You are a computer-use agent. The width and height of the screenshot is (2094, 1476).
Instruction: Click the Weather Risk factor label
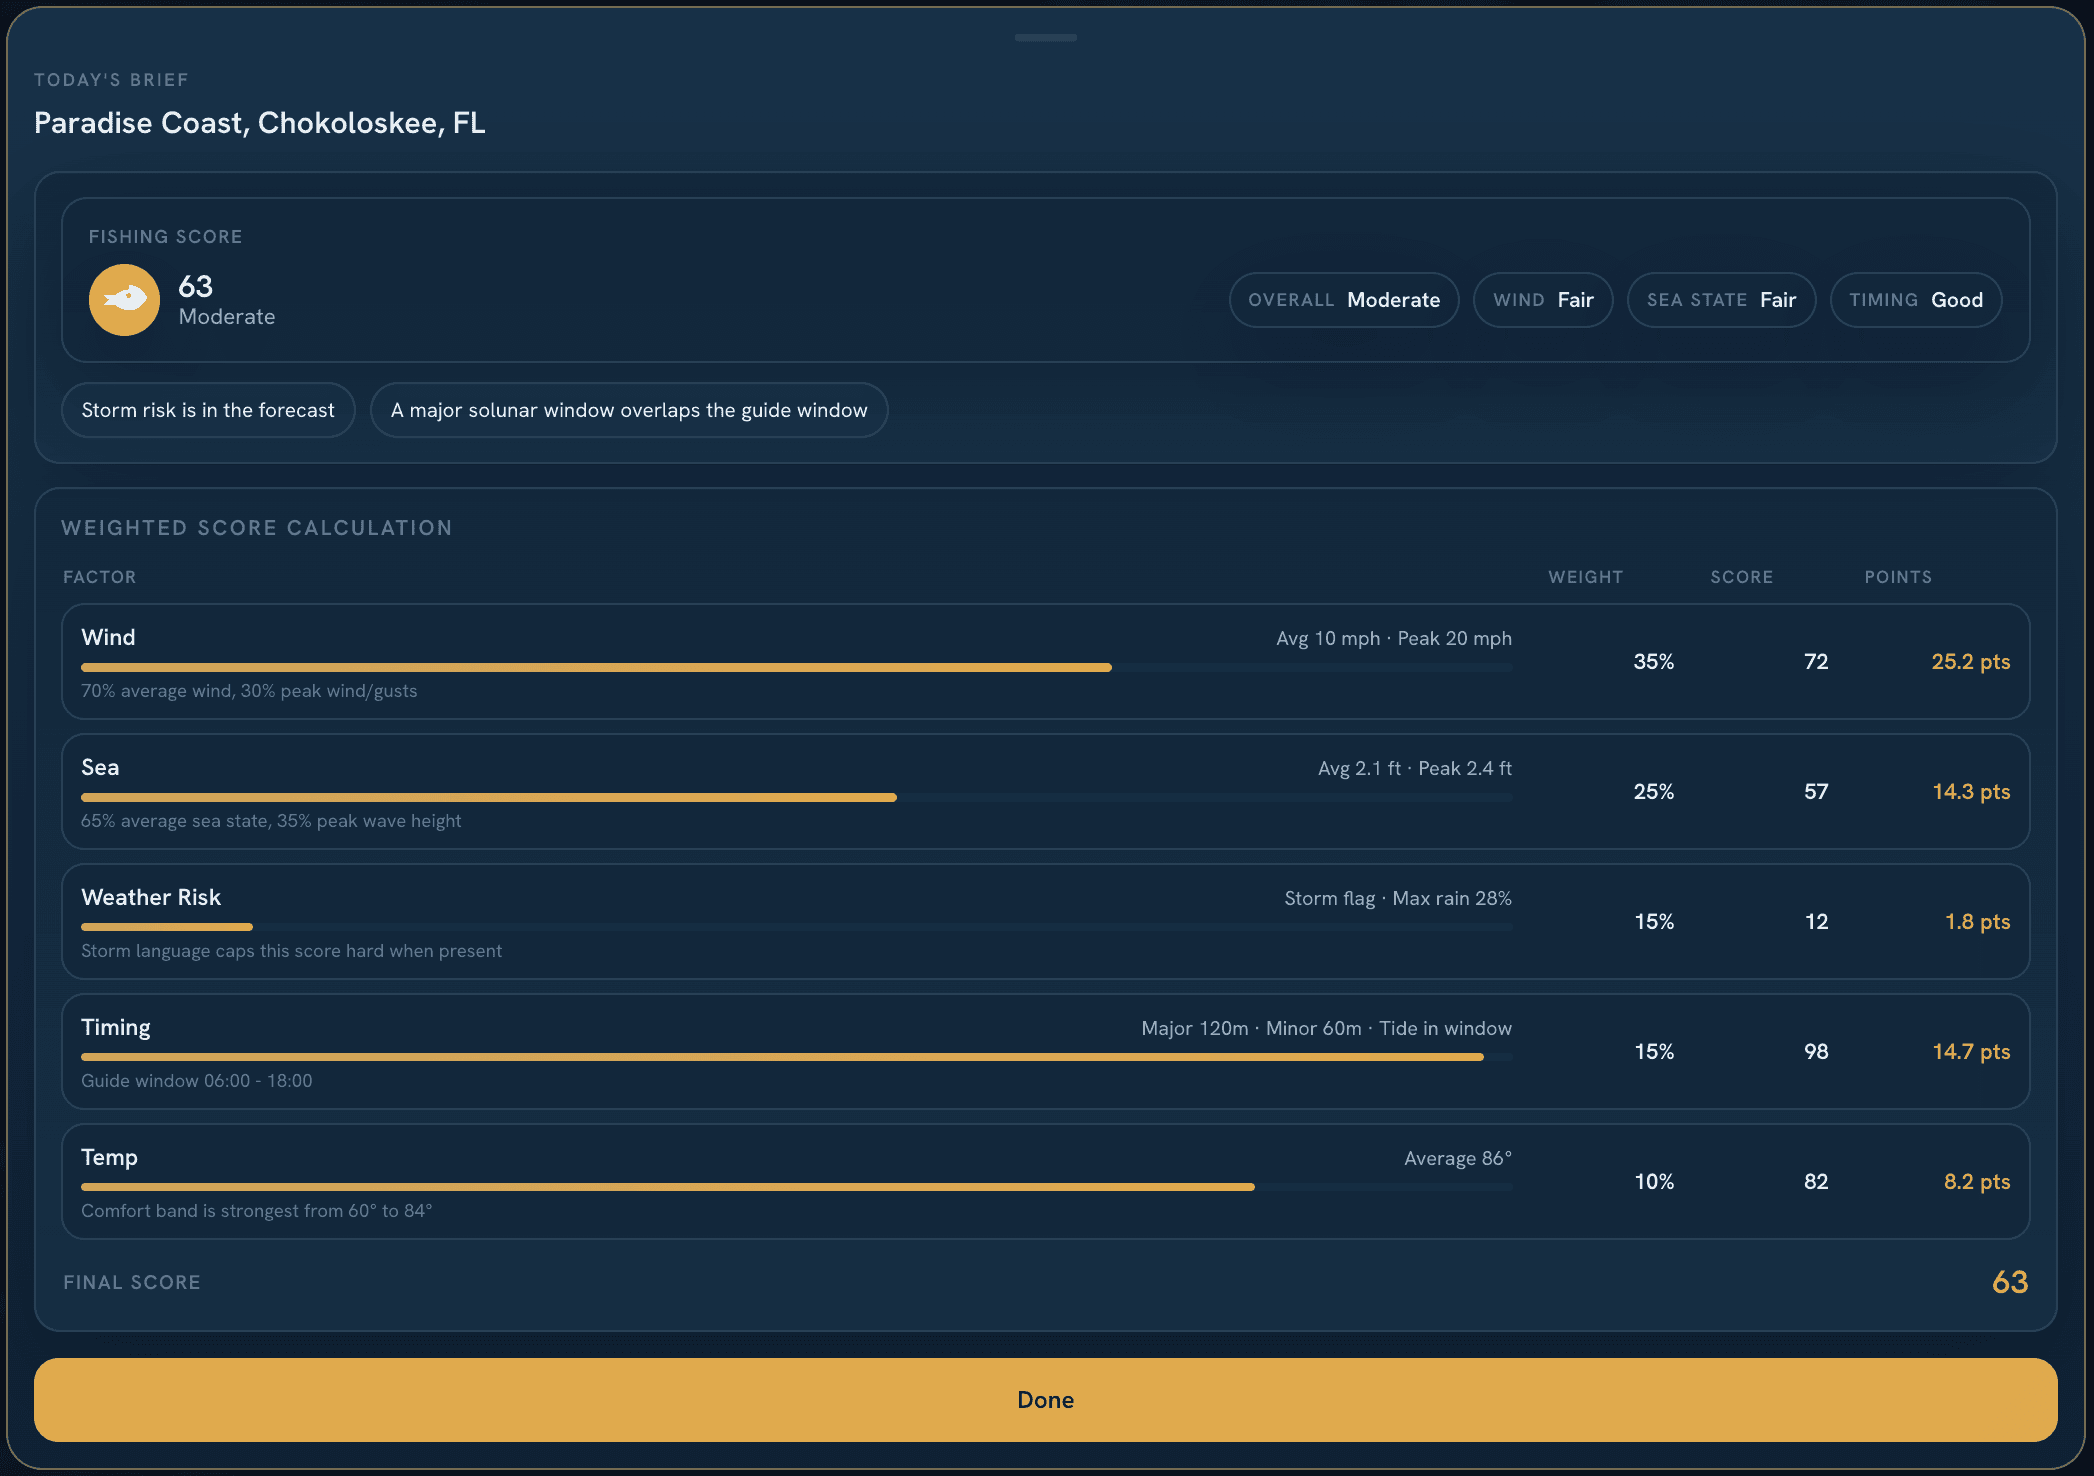[151, 897]
